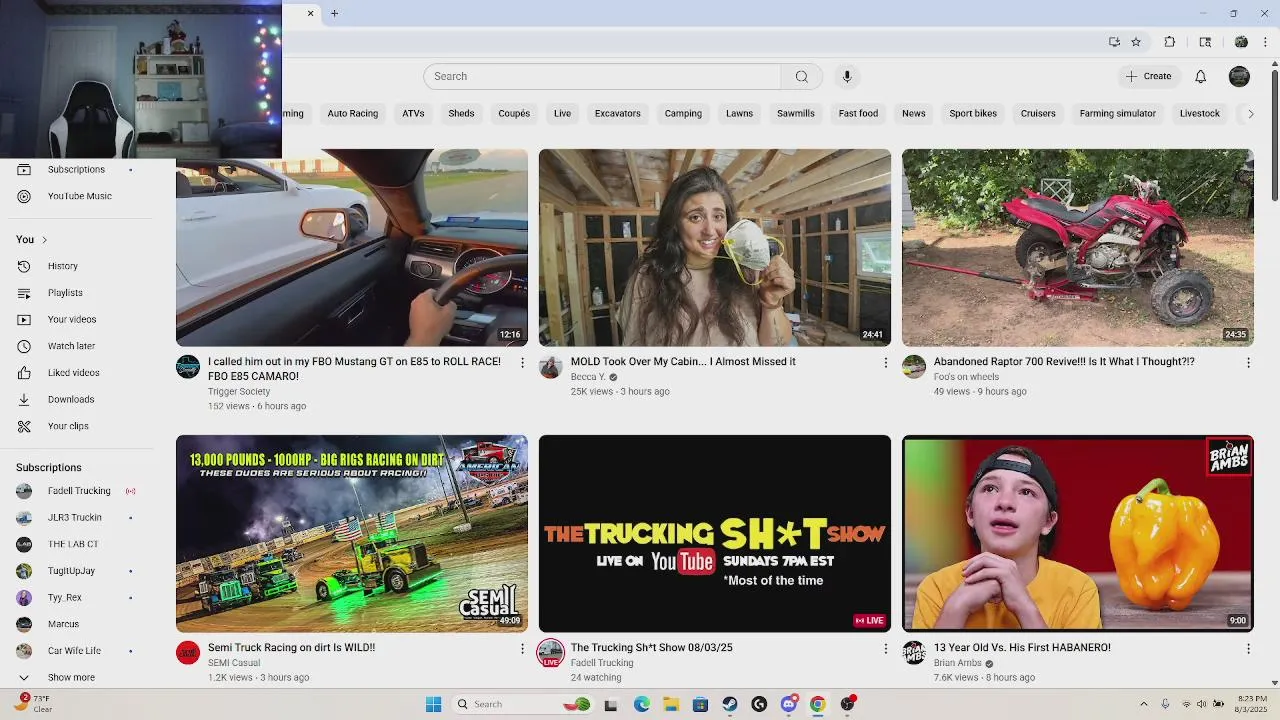Open more options for Raptor 700 video
1280x720 pixels.
[x=1248, y=362]
